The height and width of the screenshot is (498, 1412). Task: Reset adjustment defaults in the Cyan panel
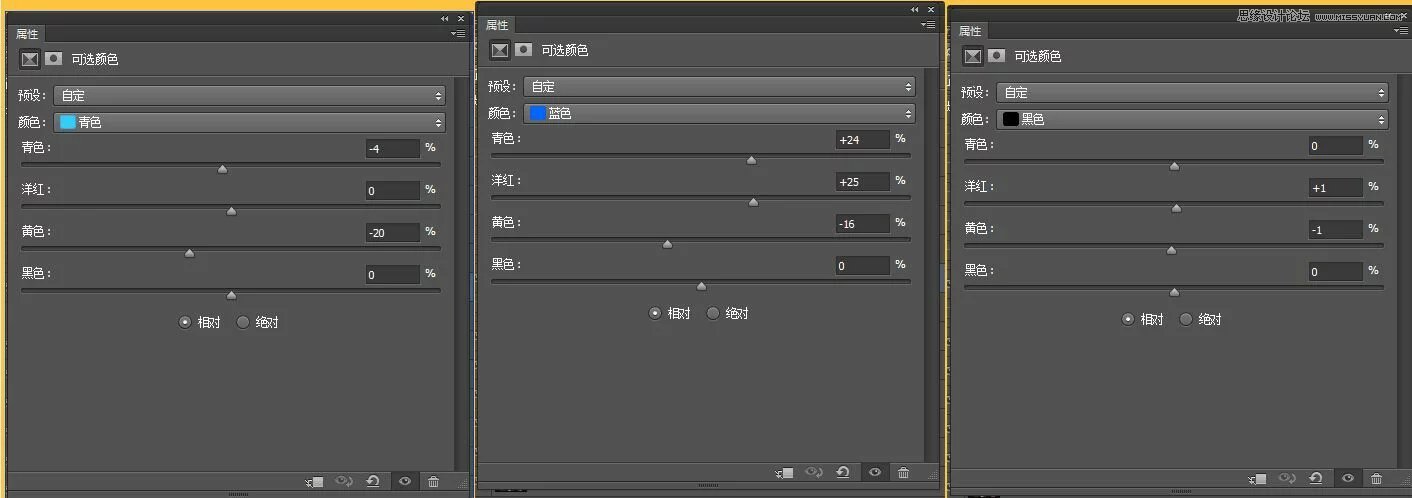coord(373,482)
